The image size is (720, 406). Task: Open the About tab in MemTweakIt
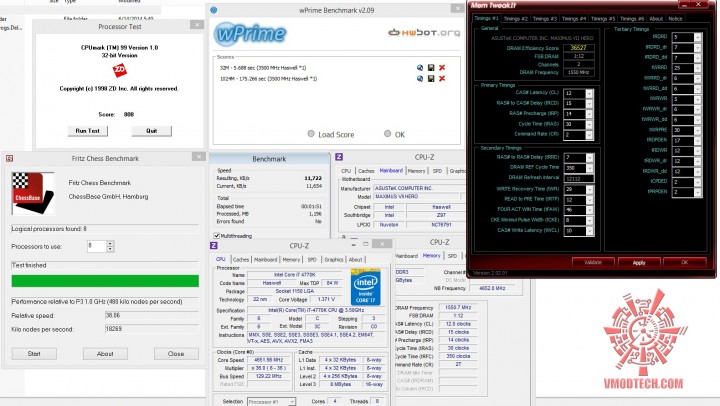656,19
